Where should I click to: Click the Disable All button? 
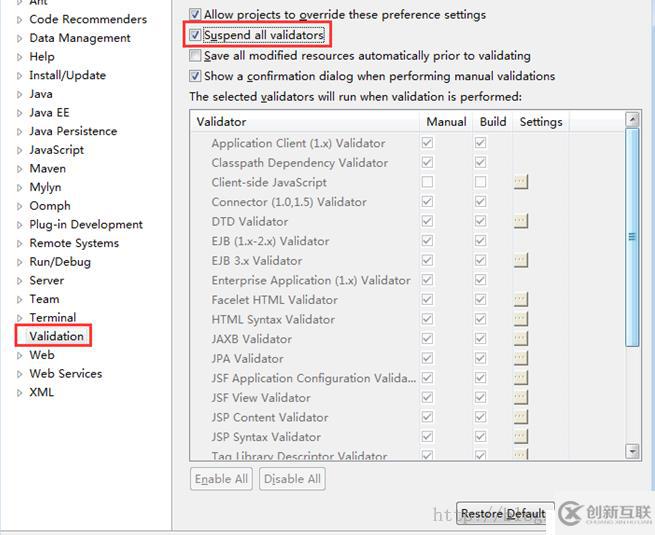[292, 479]
